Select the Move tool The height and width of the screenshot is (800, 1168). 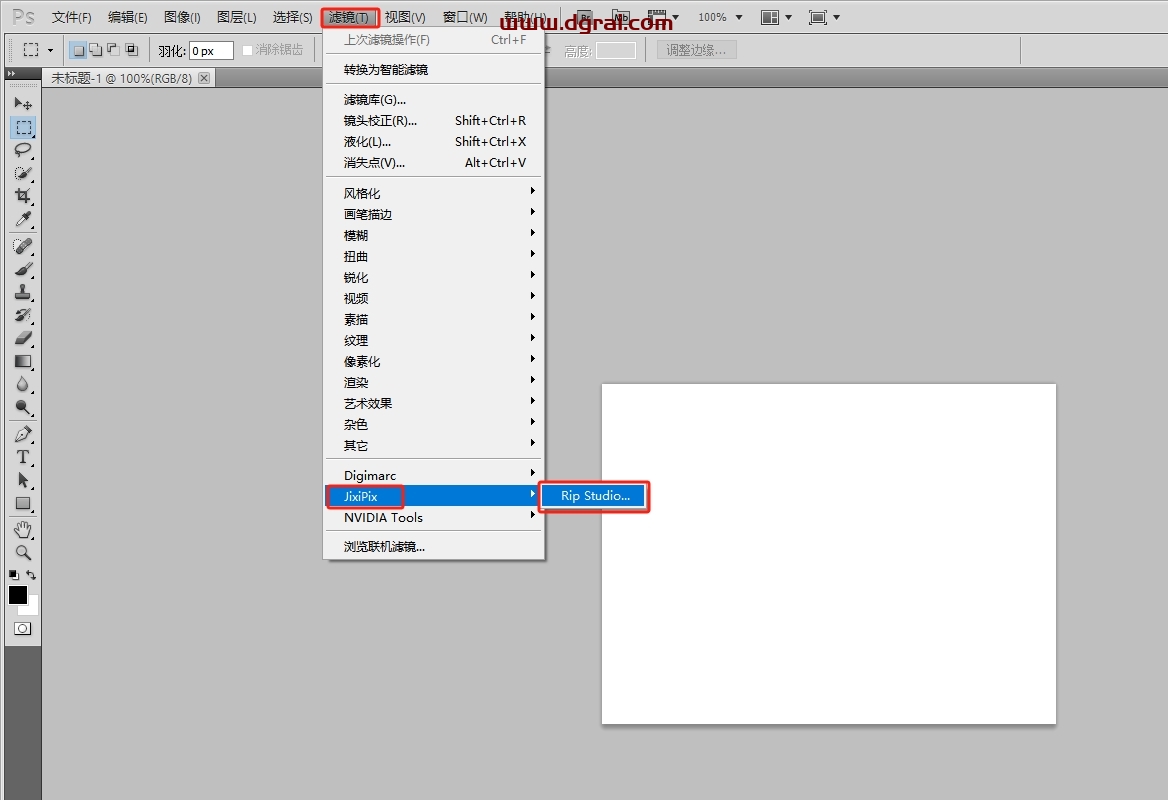[x=23, y=104]
